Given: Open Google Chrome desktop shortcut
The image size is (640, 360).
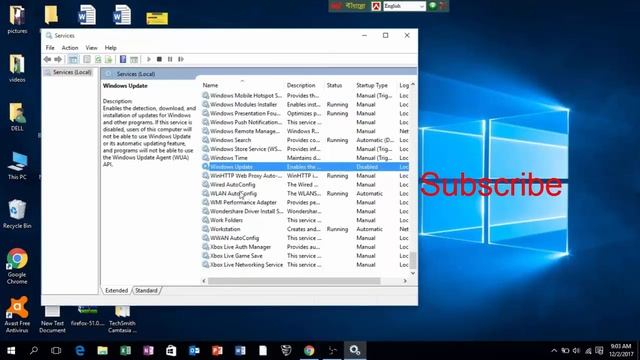Looking at the screenshot, I should coord(17,266).
